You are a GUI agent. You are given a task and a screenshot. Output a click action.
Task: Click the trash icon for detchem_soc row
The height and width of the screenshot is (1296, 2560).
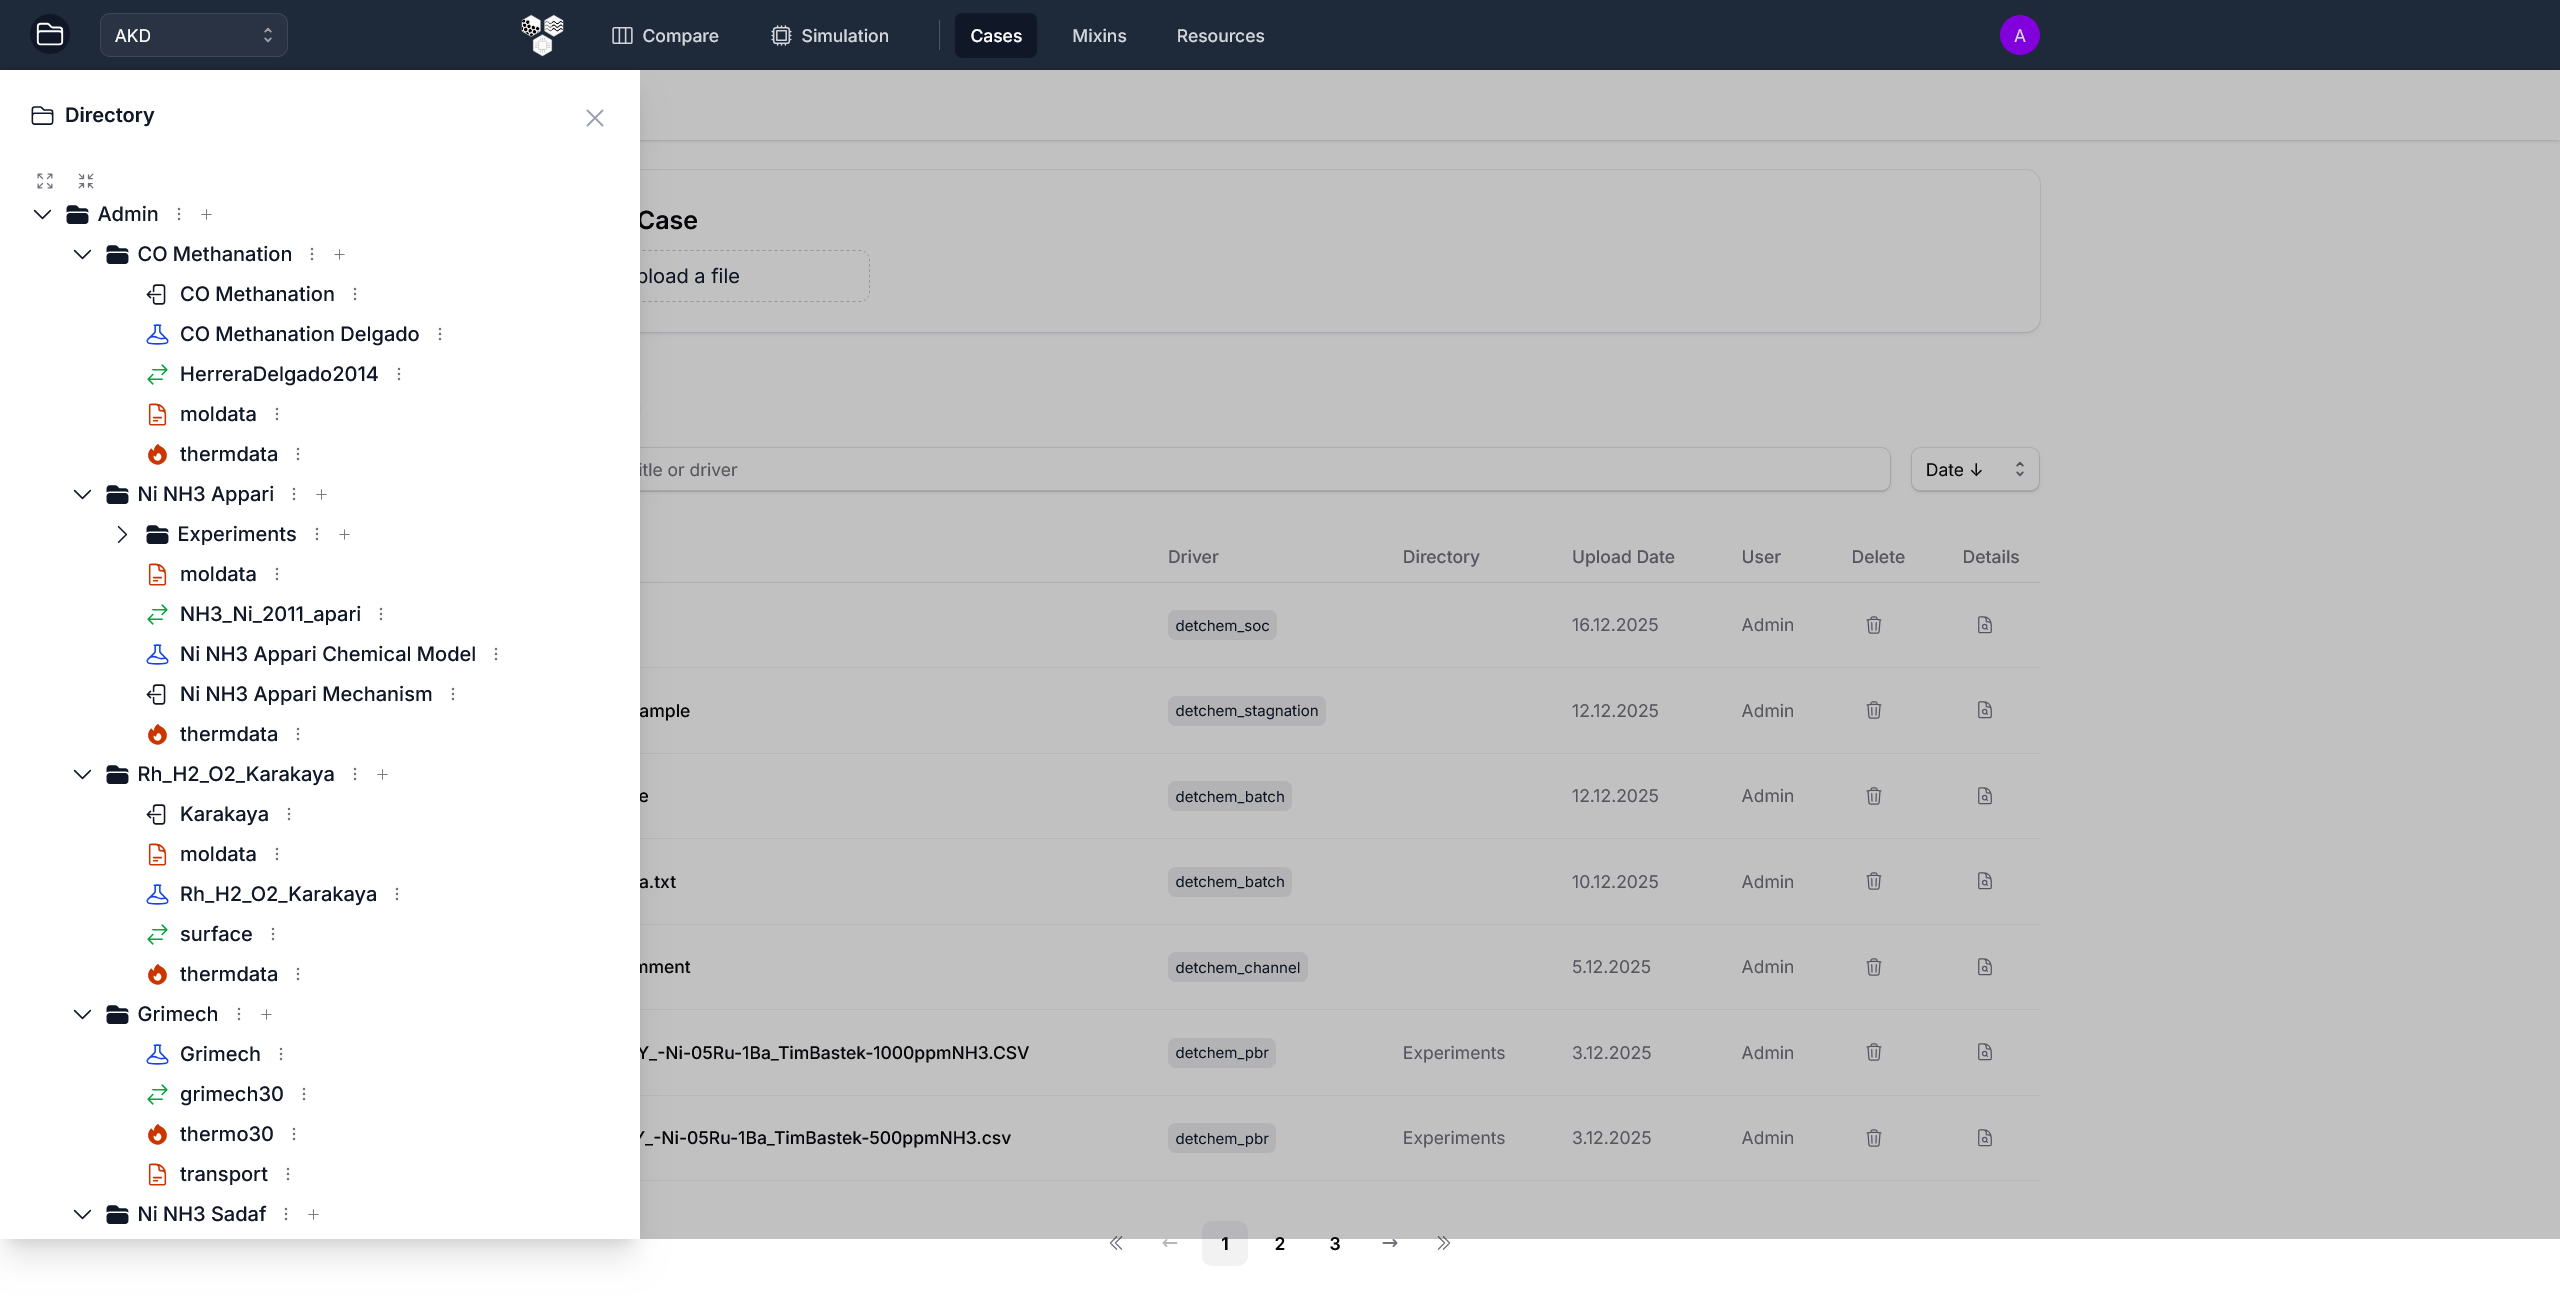click(x=1874, y=625)
